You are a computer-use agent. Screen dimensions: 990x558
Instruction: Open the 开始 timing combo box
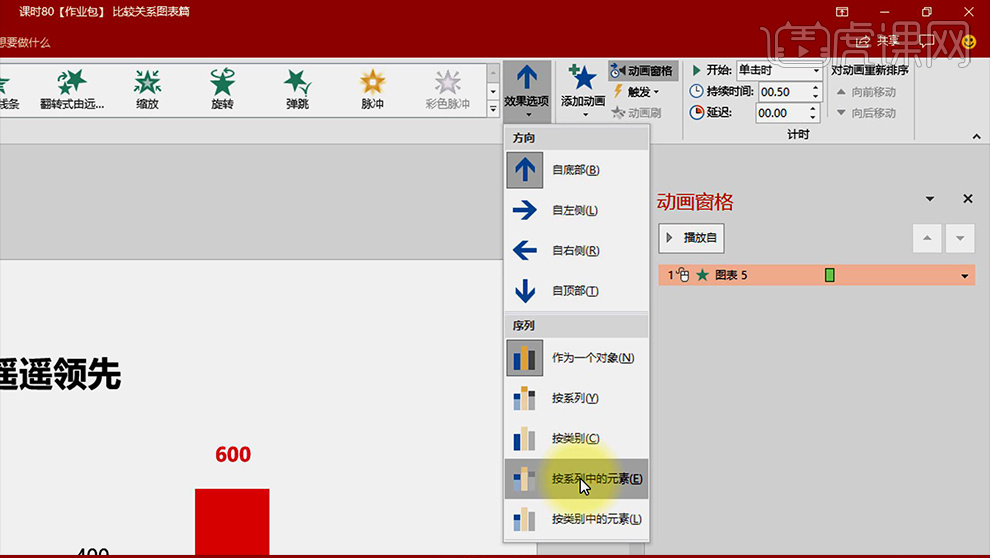(x=779, y=70)
